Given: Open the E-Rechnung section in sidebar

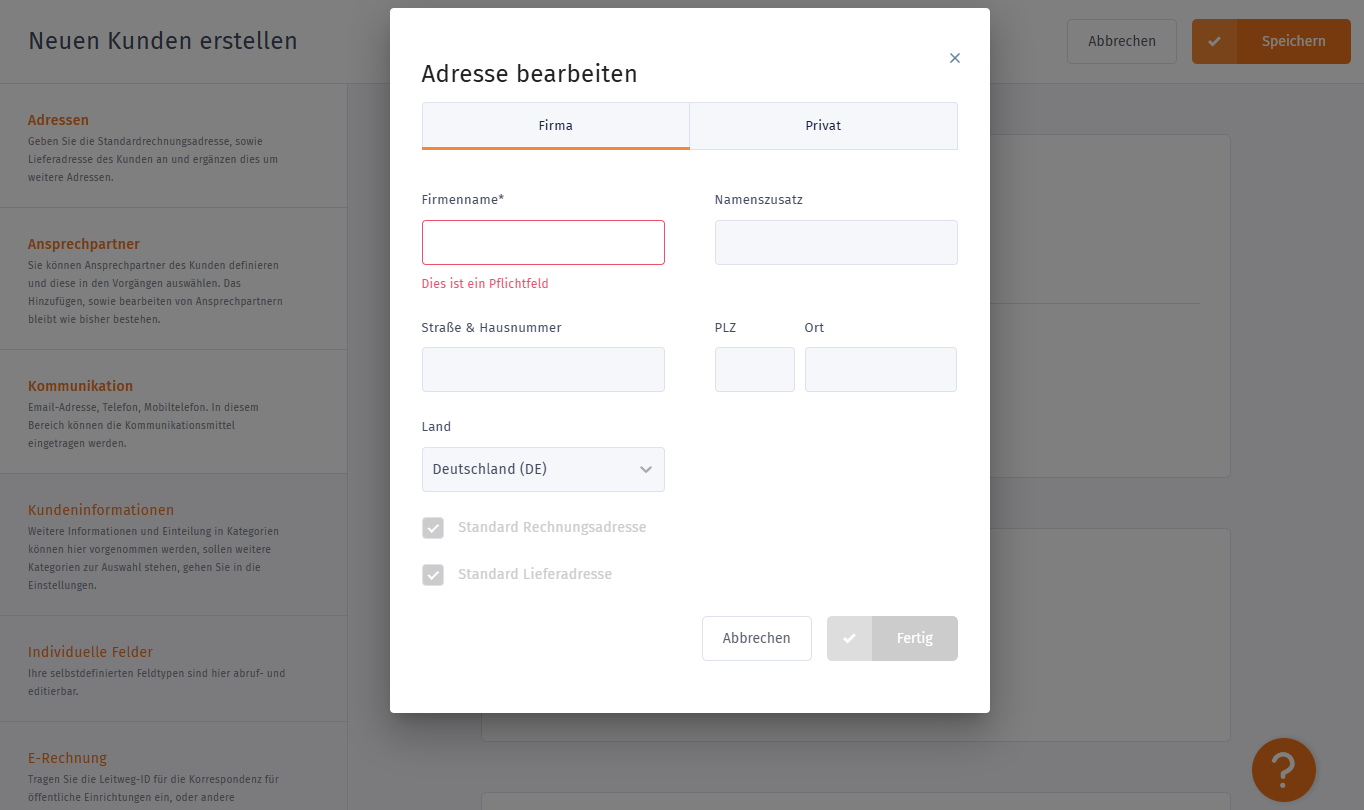Looking at the screenshot, I should click(x=174, y=766).
